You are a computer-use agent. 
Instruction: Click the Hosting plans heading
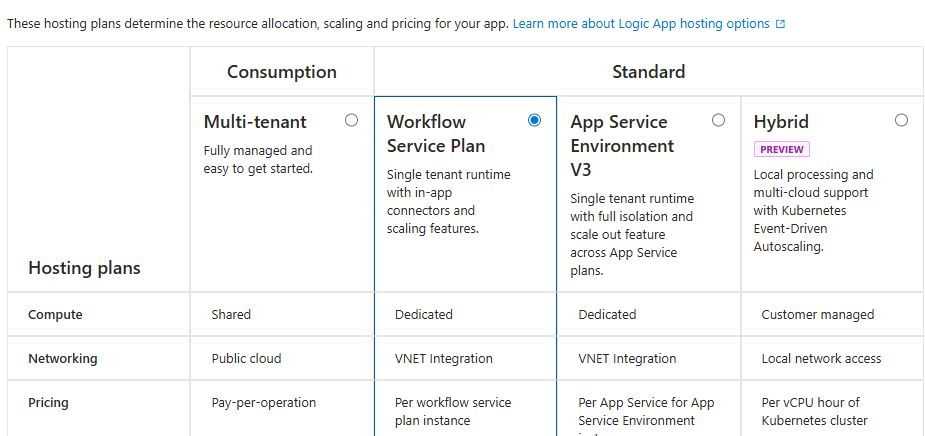[84, 268]
